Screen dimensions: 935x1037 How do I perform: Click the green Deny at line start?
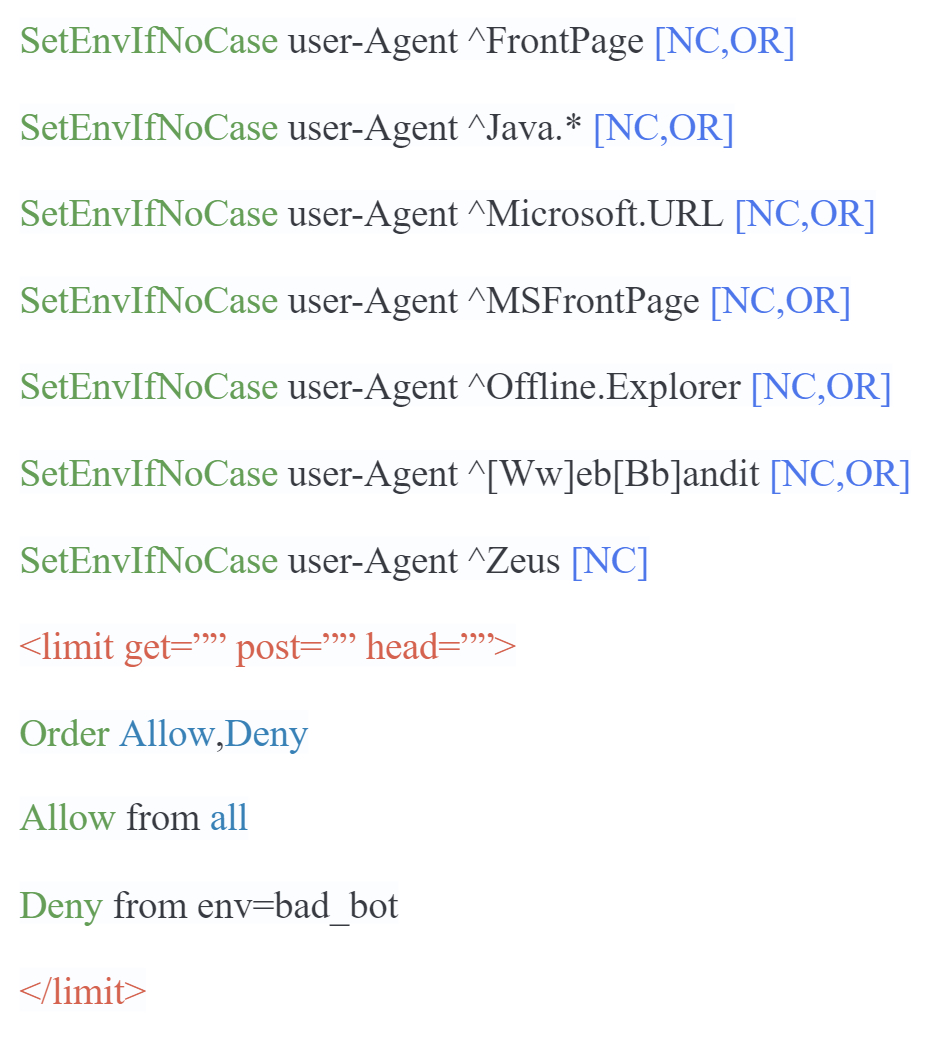(61, 906)
